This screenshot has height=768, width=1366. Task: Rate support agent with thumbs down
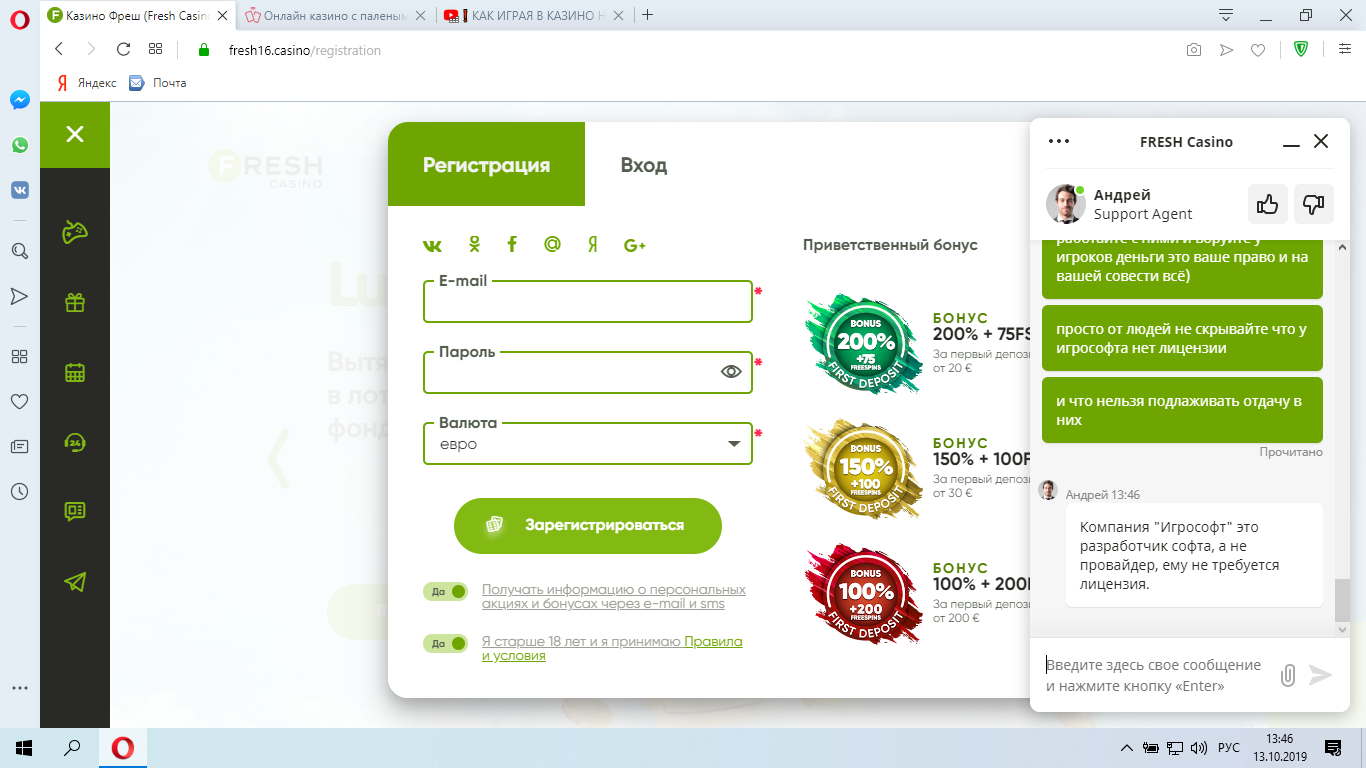click(x=1313, y=204)
